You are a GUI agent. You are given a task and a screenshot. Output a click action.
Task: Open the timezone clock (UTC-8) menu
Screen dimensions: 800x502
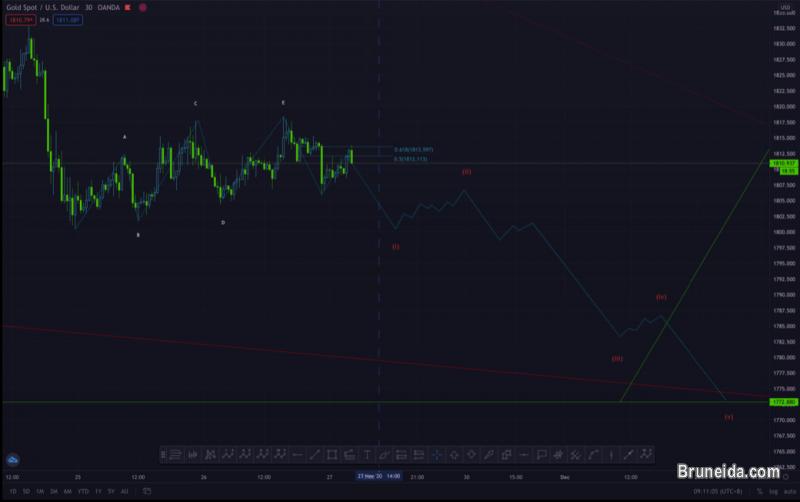click(717, 492)
